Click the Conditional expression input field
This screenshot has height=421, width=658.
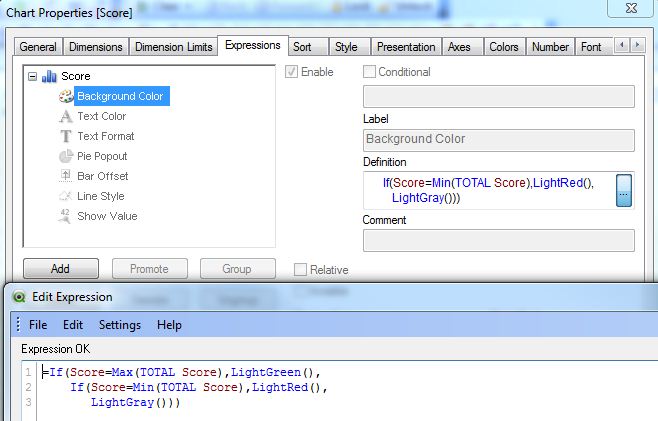tap(499, 97)
